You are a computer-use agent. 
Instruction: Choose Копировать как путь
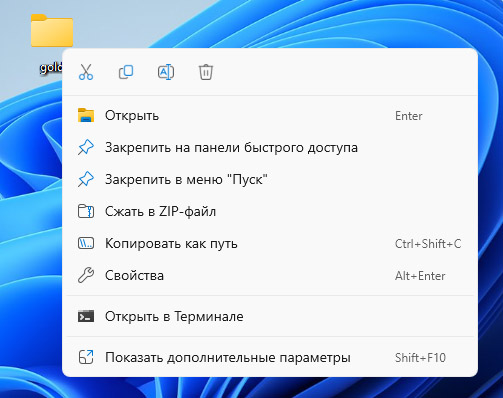pyautogui.click(x=270, y=244)
